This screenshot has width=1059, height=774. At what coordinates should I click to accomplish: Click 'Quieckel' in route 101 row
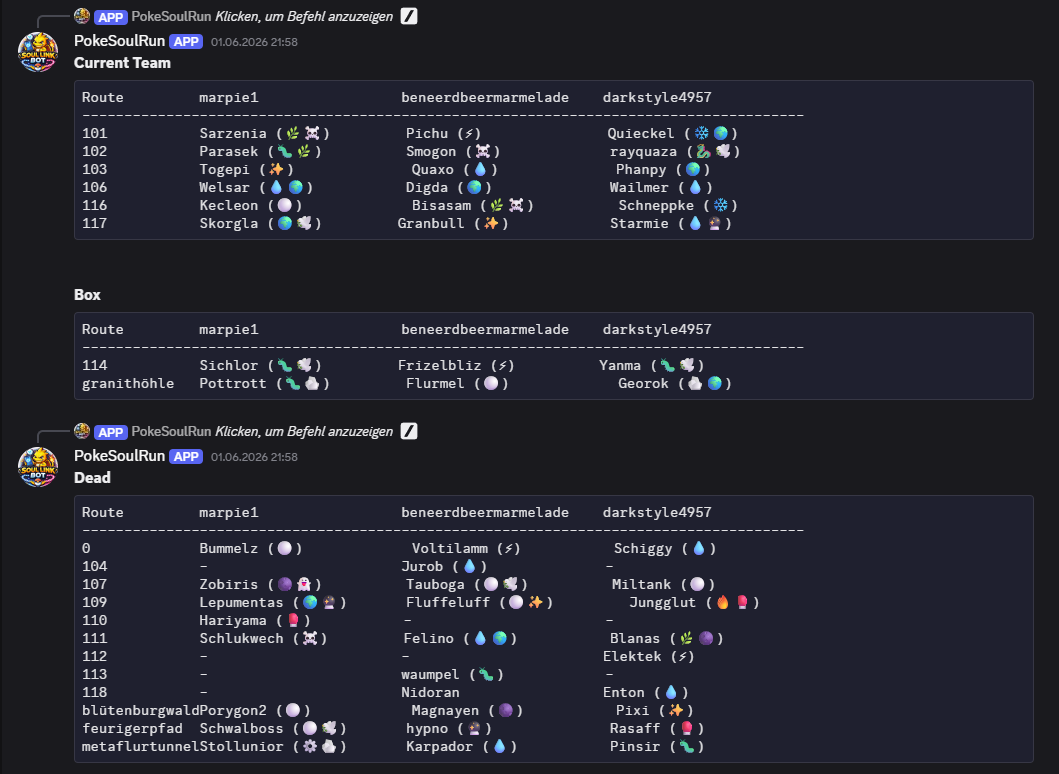coord(640,134)
